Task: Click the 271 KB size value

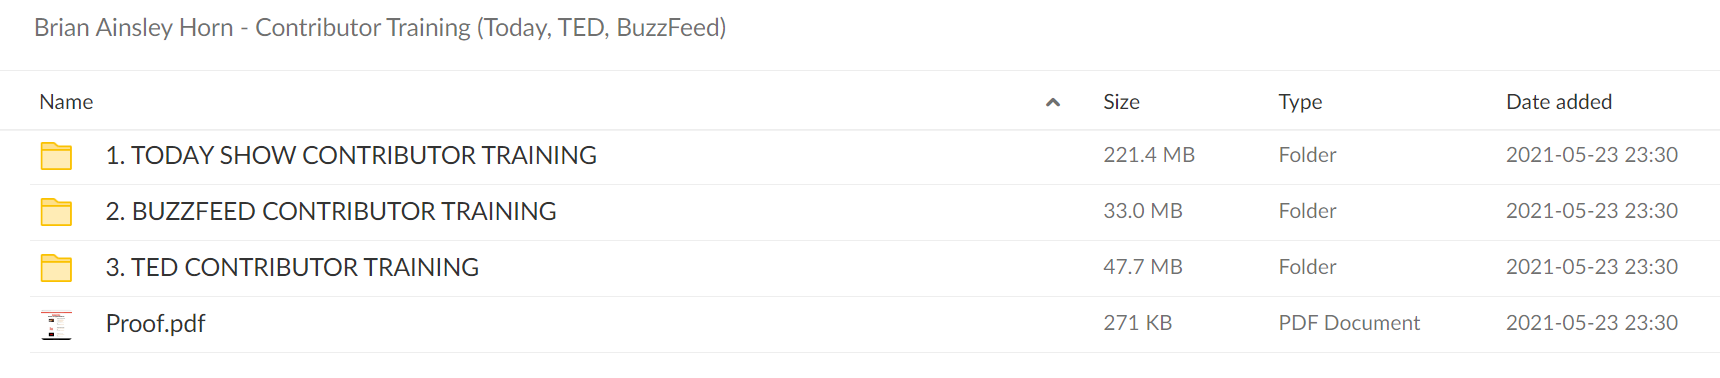Action: (x=1138, y=323)
